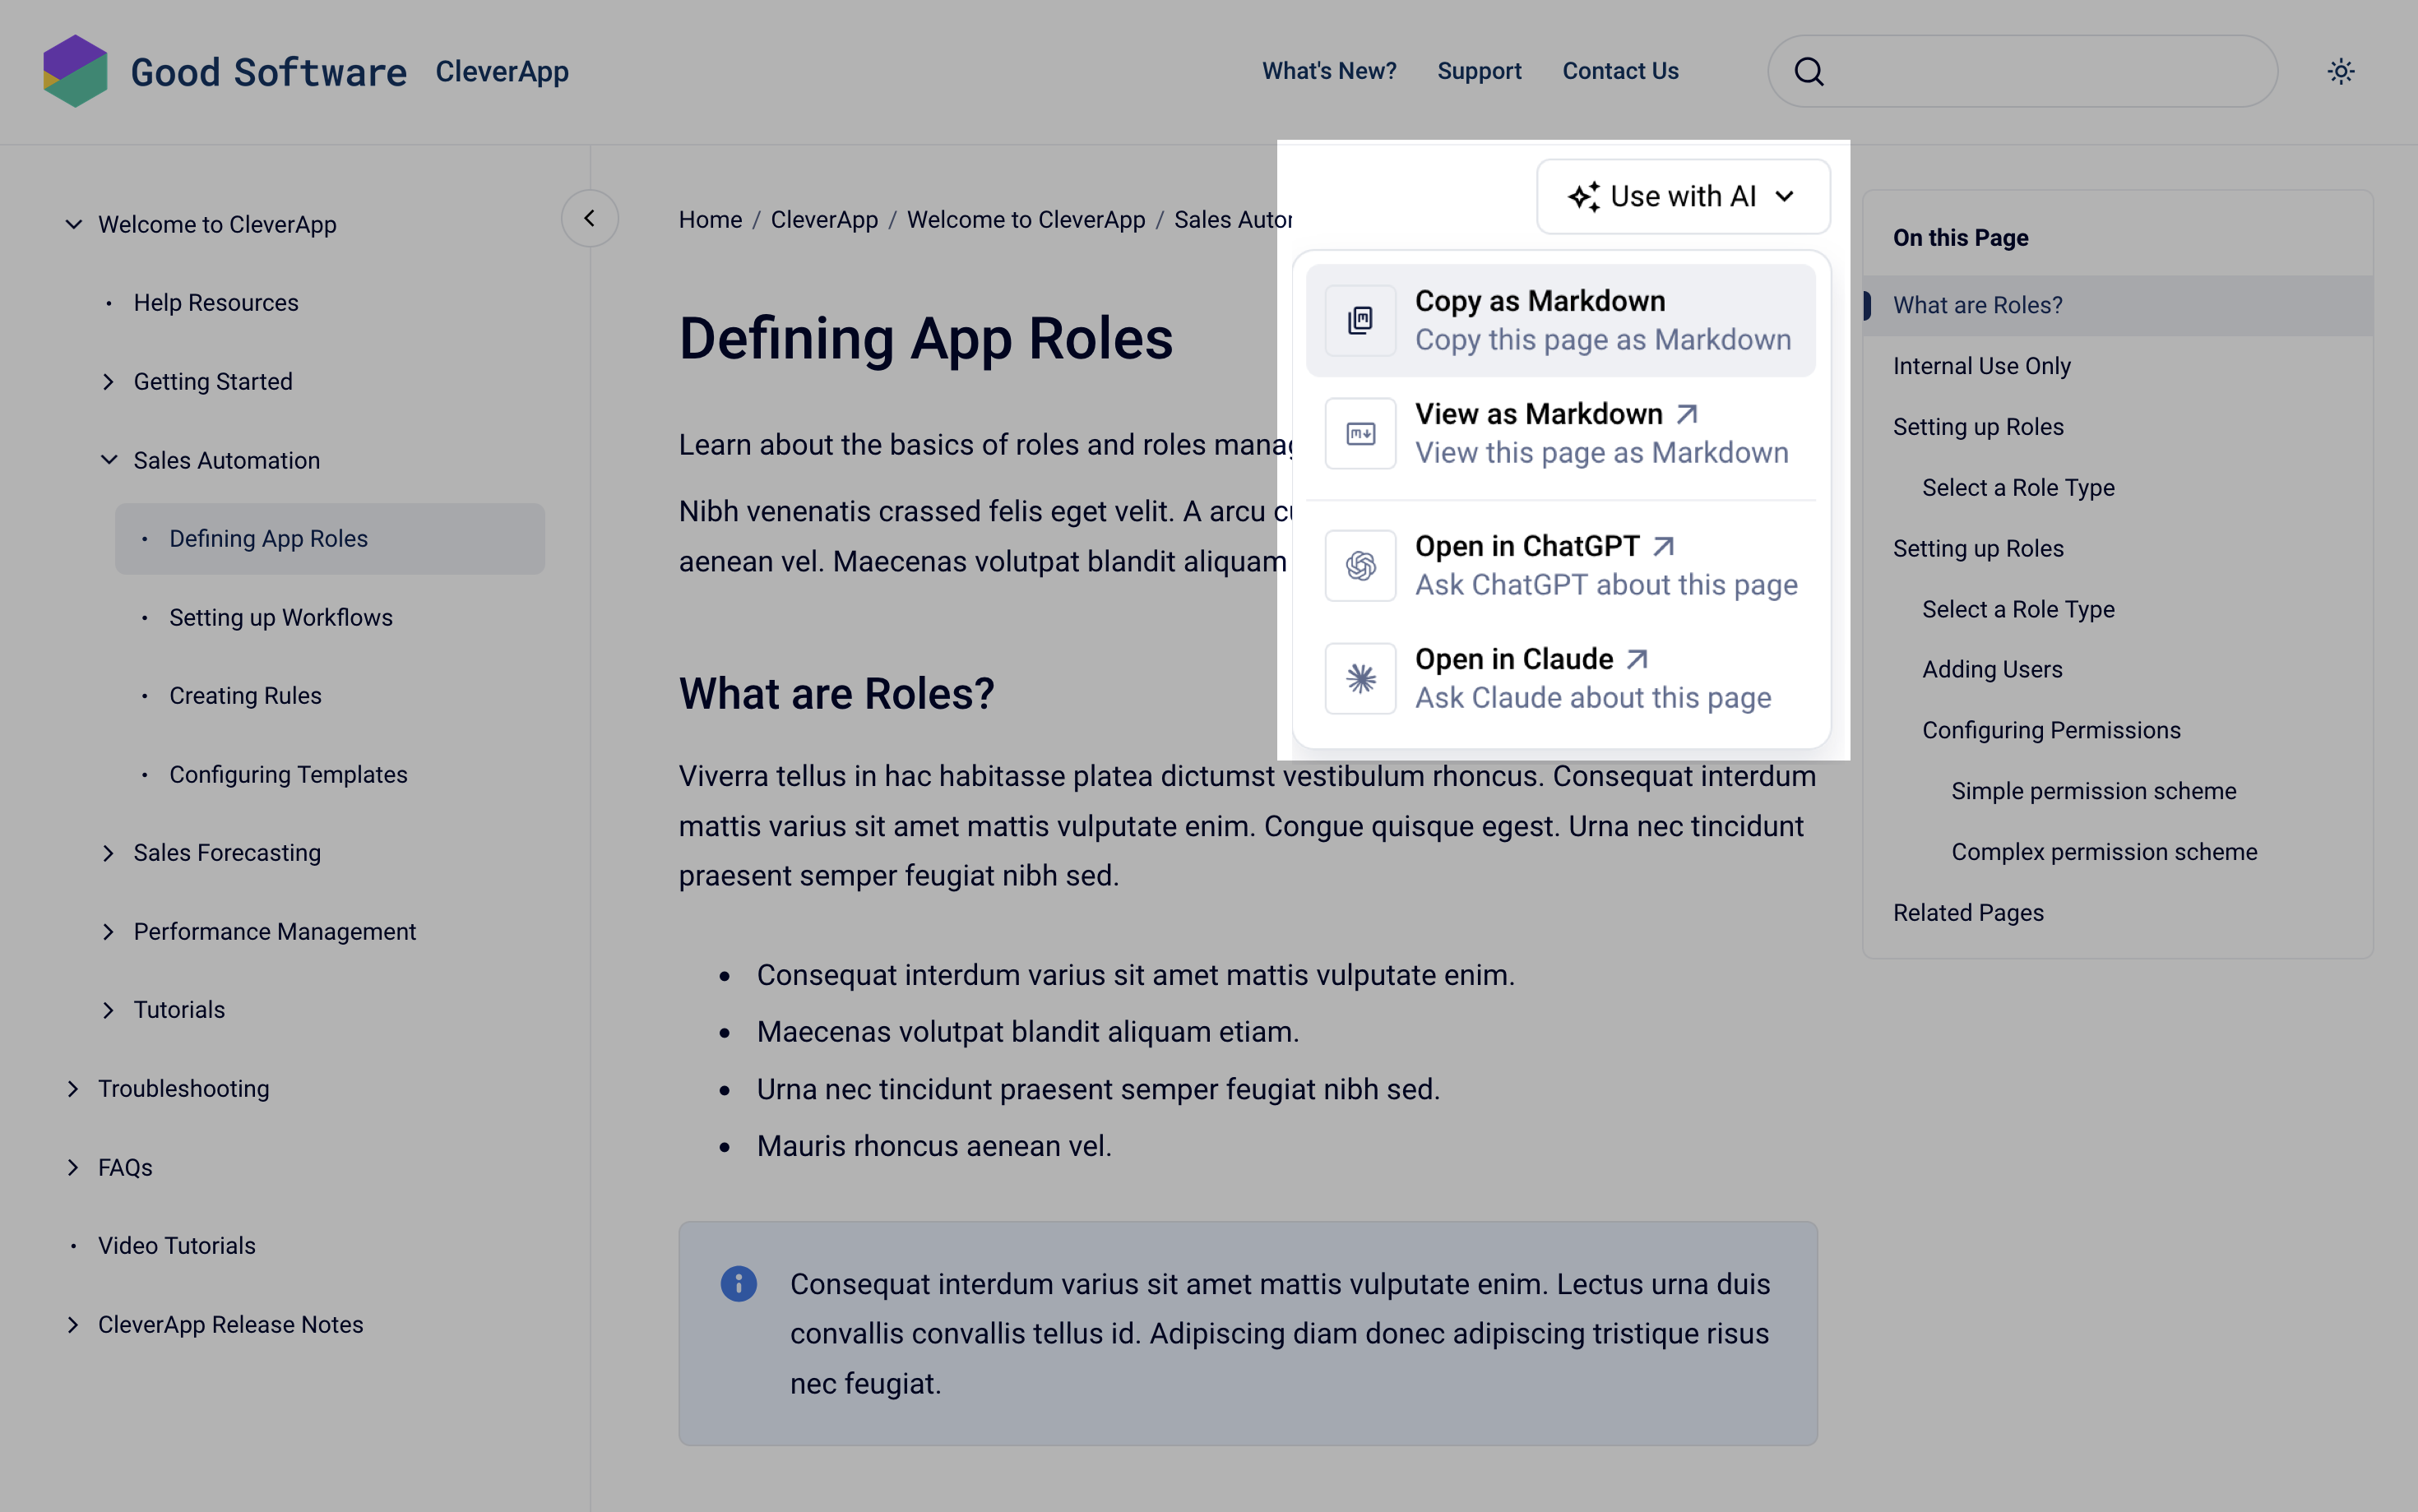Open Defining App Roles sidebar page

point(330,539)
